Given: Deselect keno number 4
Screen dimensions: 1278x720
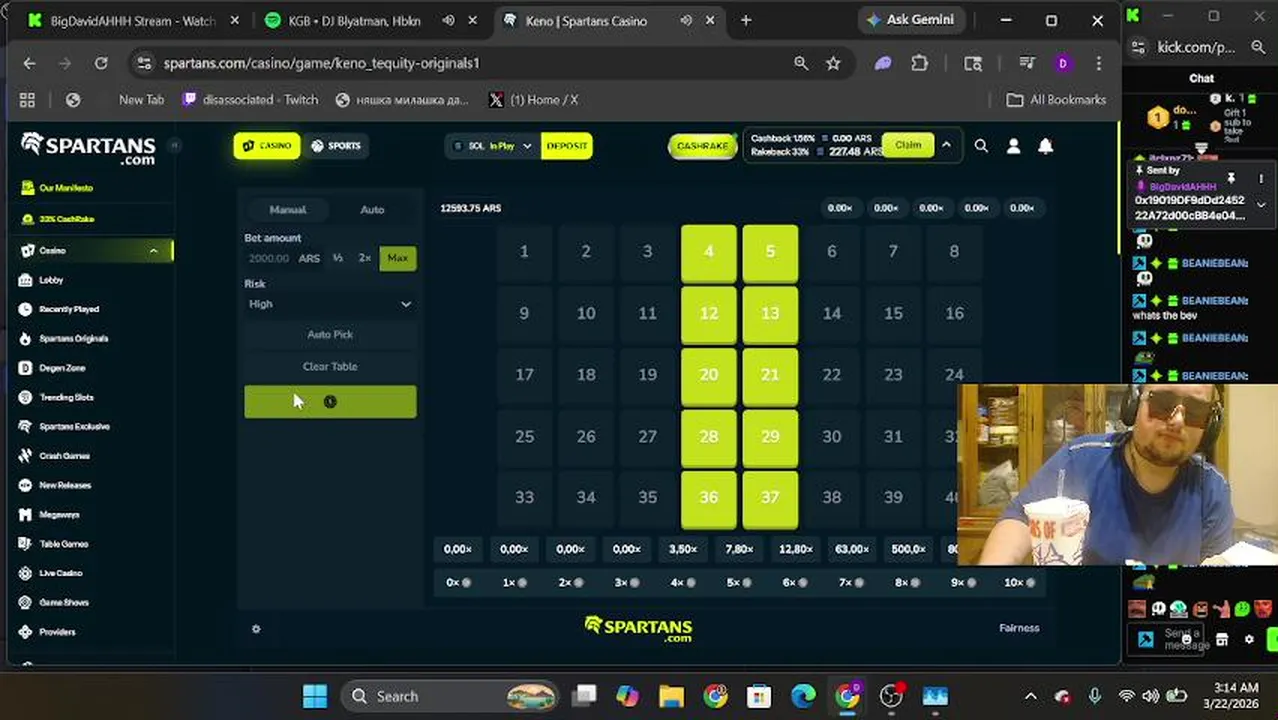Looking at the screenshot, I should pyautogui.click(x=709, y=252).
